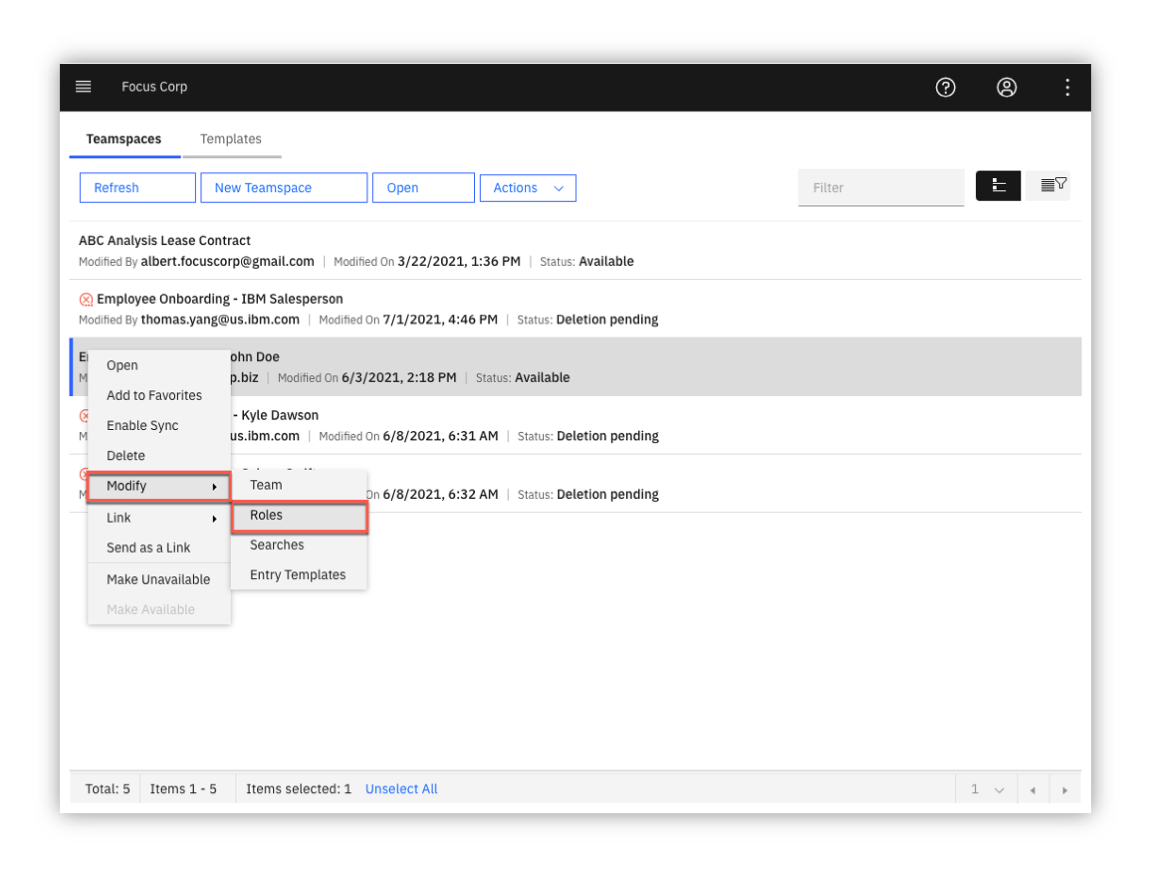Click thomas.yang@us.ibm.com modifier text
This screenshot has height=877, width=1152.
[x=220, y=320]
